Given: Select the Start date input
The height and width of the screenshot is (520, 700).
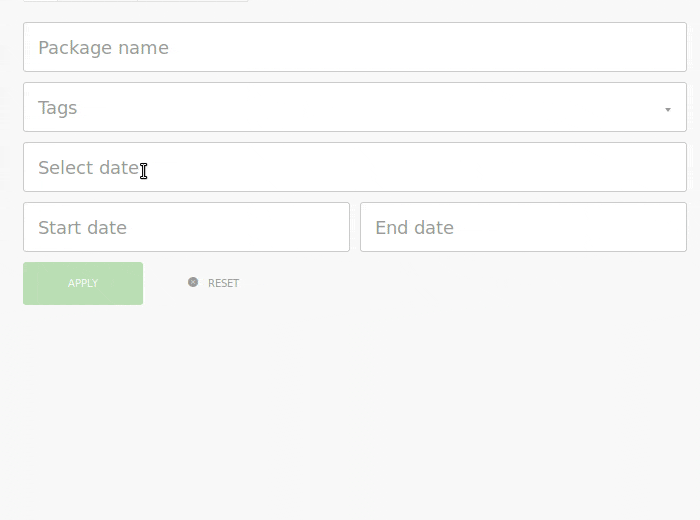Looking at the screenshot, I should 186,227.
